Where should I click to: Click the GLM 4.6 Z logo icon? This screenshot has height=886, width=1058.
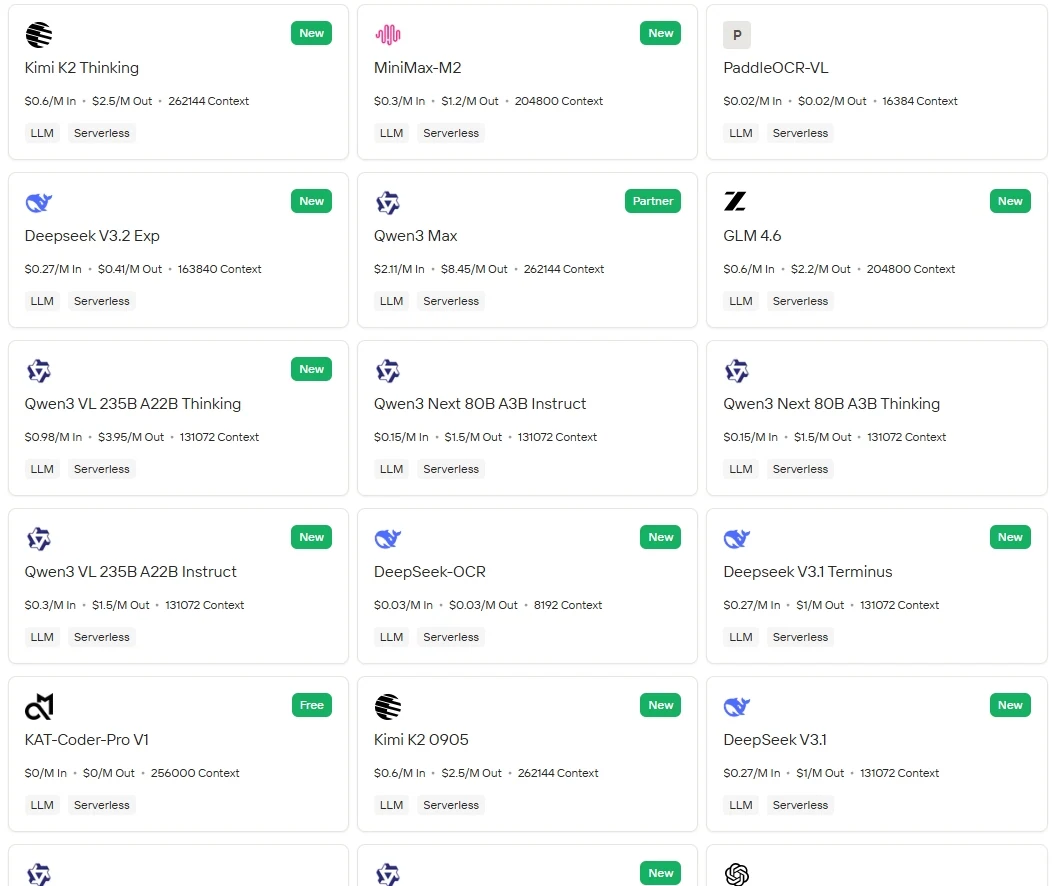735,201
